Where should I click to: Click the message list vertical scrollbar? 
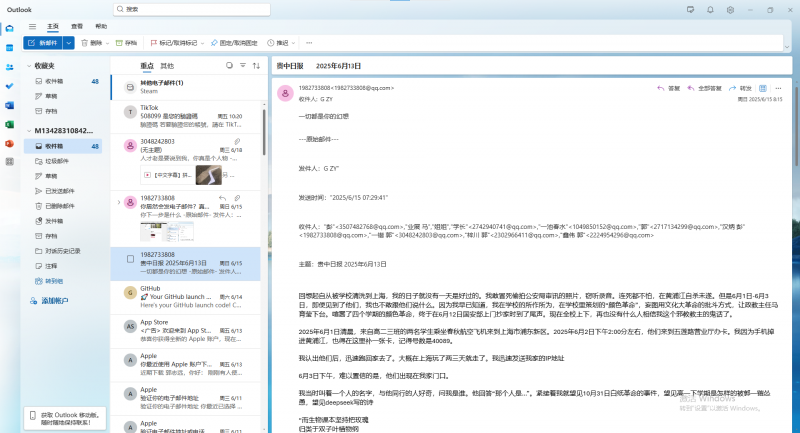click(x=264, y=133)
